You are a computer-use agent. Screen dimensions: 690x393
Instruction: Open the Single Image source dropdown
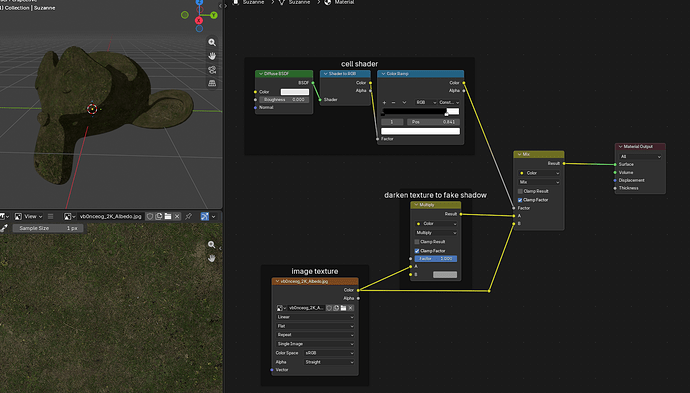point(315,344)
